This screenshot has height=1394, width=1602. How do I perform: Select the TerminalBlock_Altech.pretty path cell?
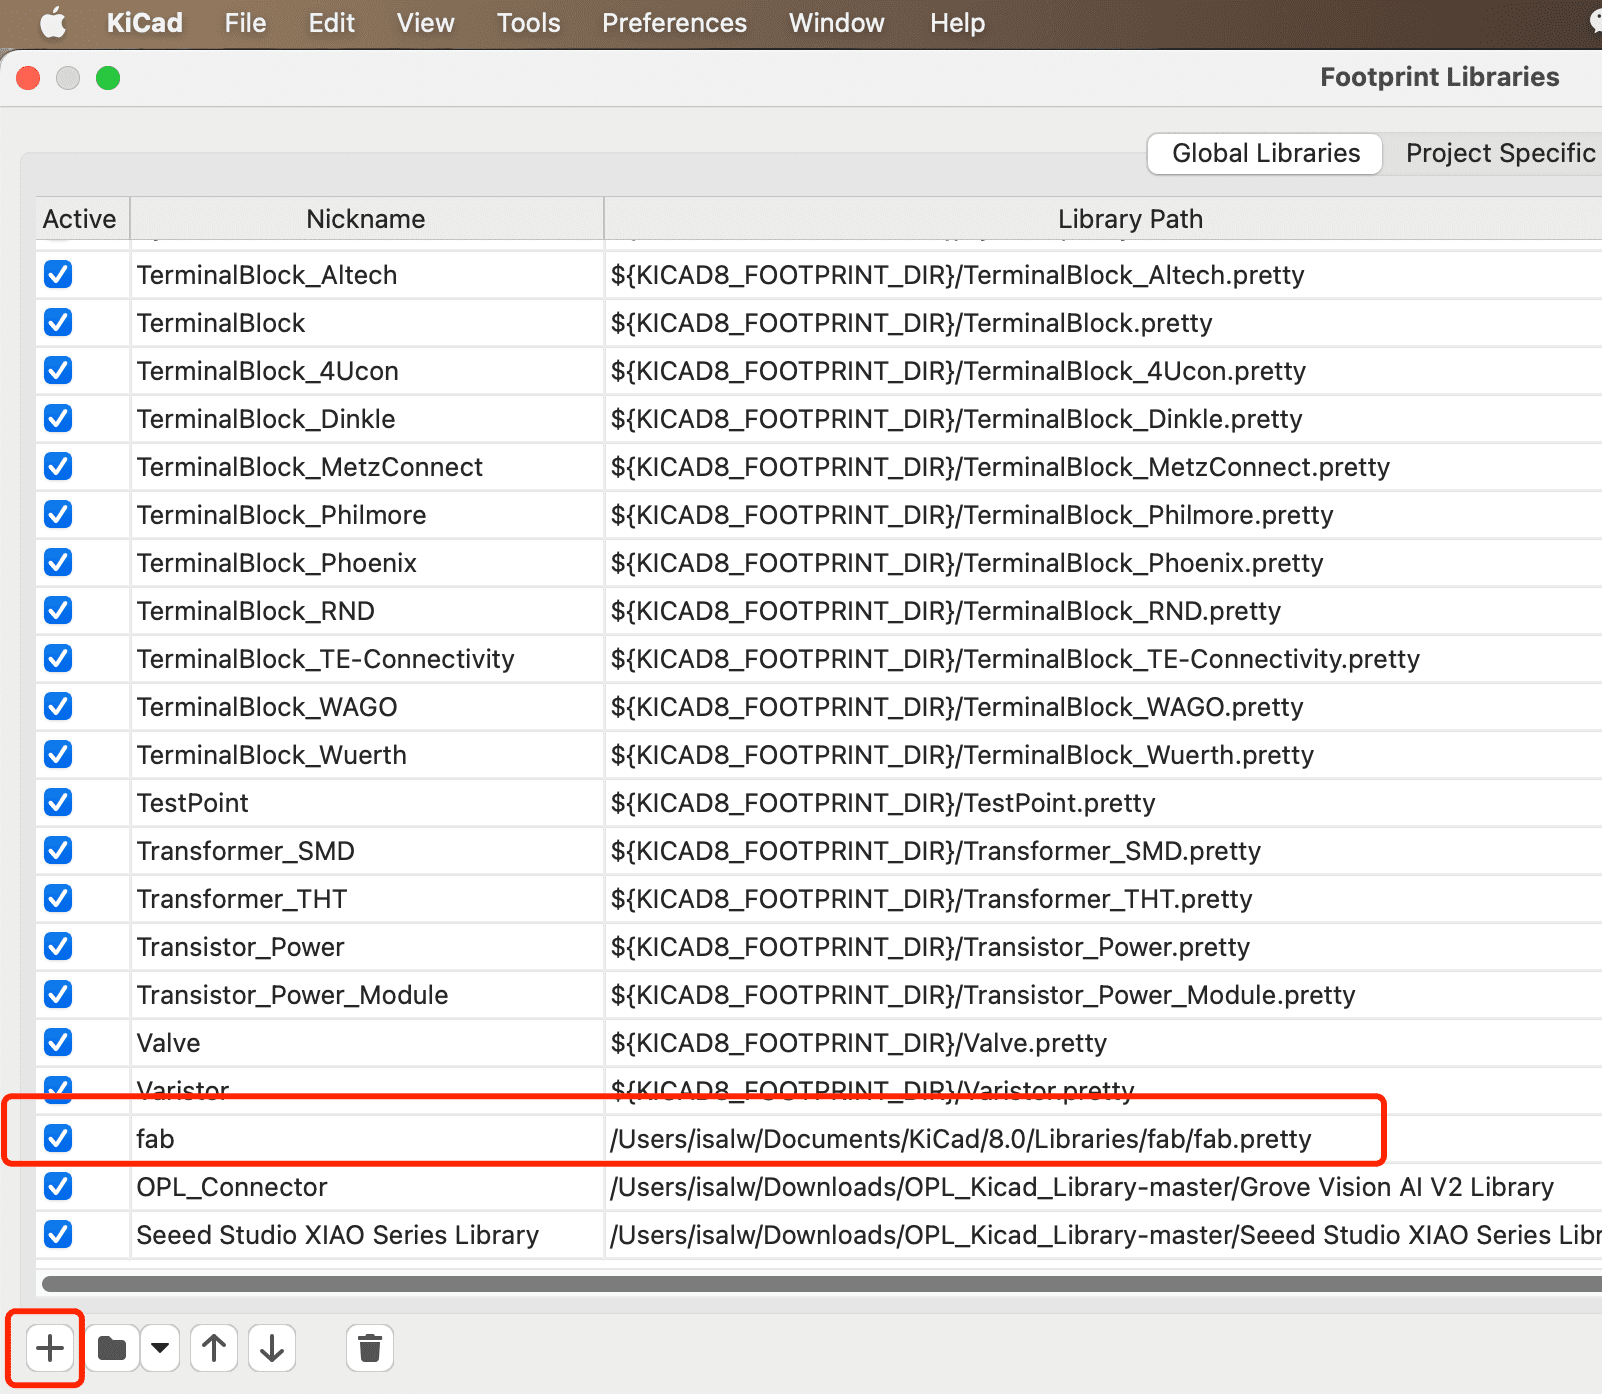(x=1104, y=274)
